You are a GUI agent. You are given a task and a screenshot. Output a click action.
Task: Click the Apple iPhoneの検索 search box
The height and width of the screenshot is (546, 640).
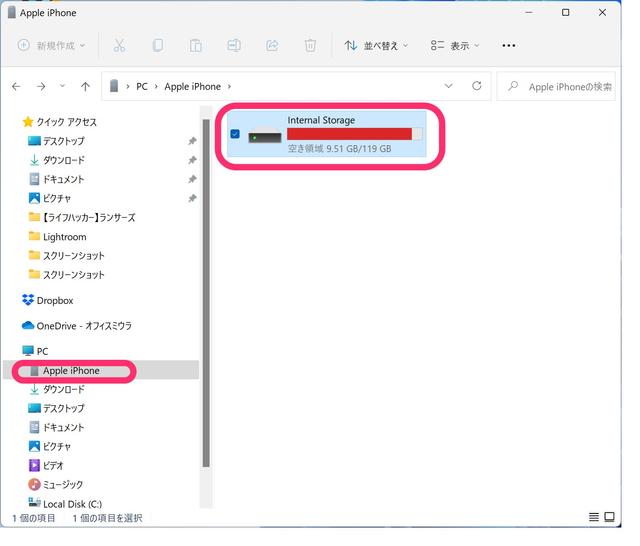pyautogui.click(x=556, y=86)
